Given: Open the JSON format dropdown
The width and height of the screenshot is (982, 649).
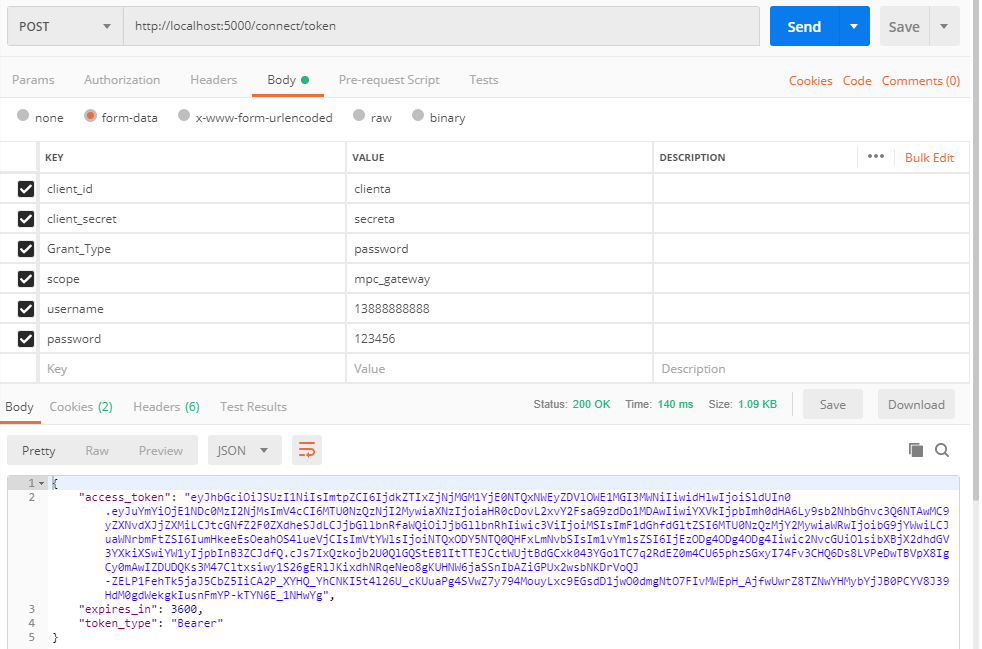Looking at the screenshot, I should (x=243, y=450).
